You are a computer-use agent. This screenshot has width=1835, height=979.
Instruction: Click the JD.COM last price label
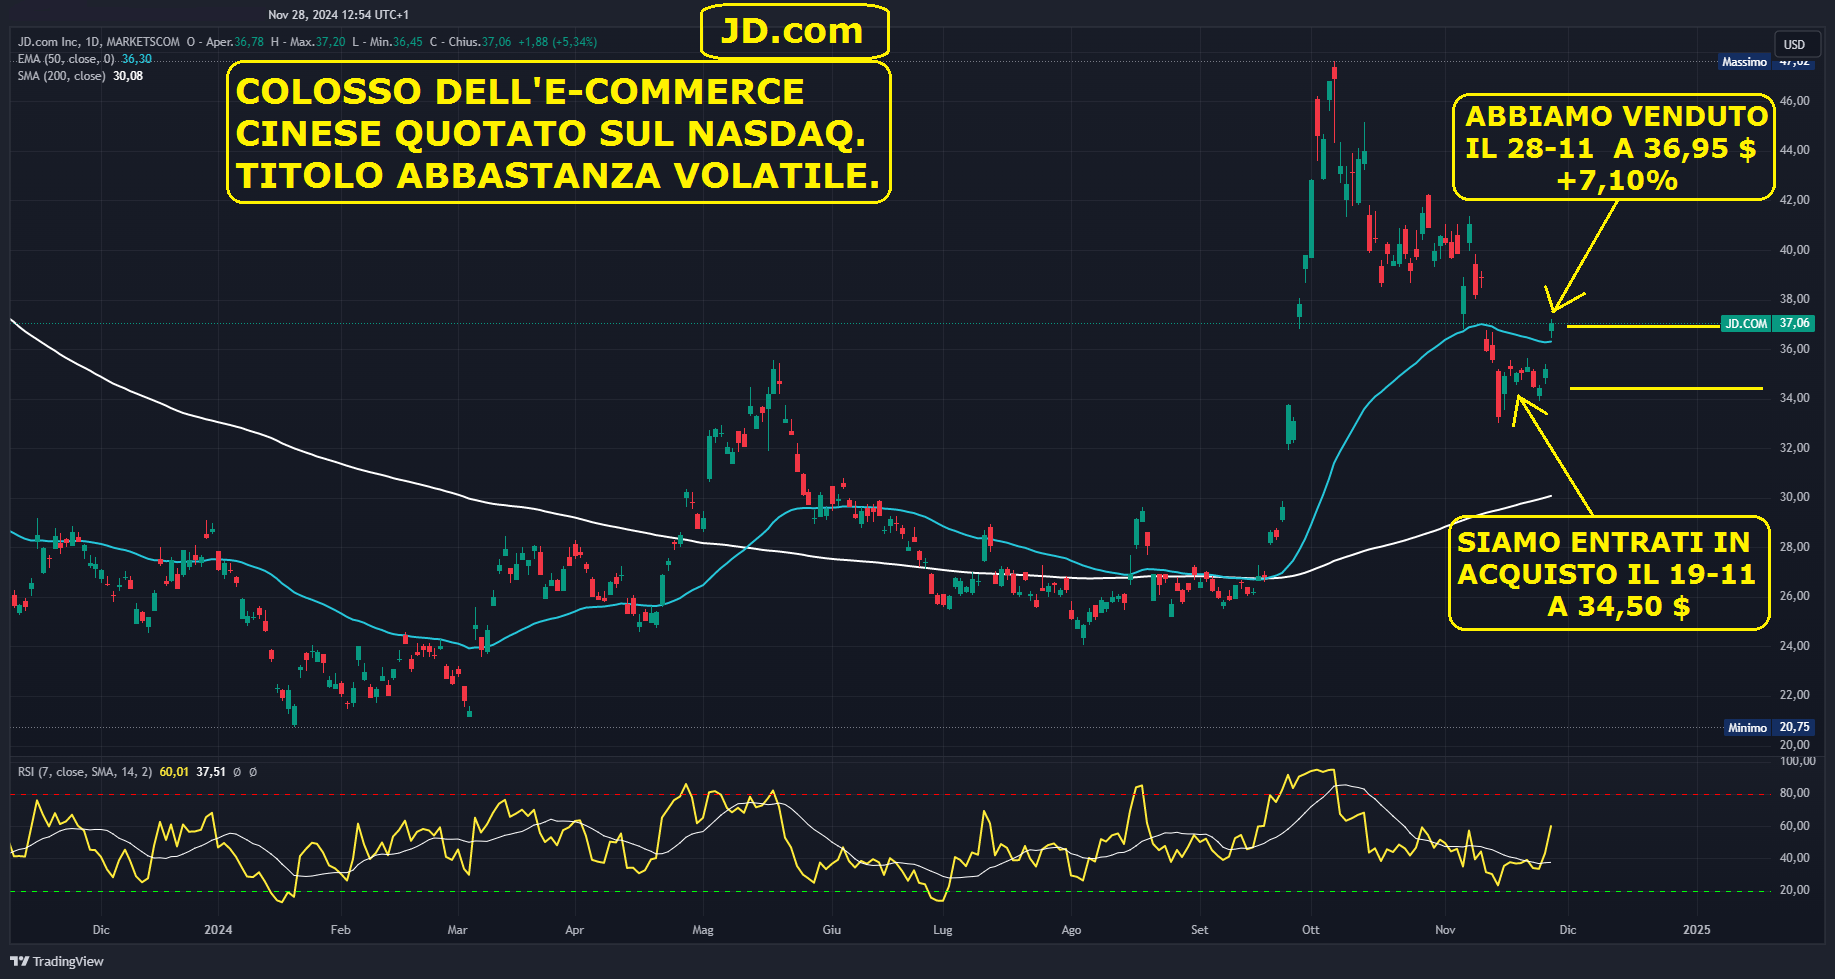point(1767,323)
